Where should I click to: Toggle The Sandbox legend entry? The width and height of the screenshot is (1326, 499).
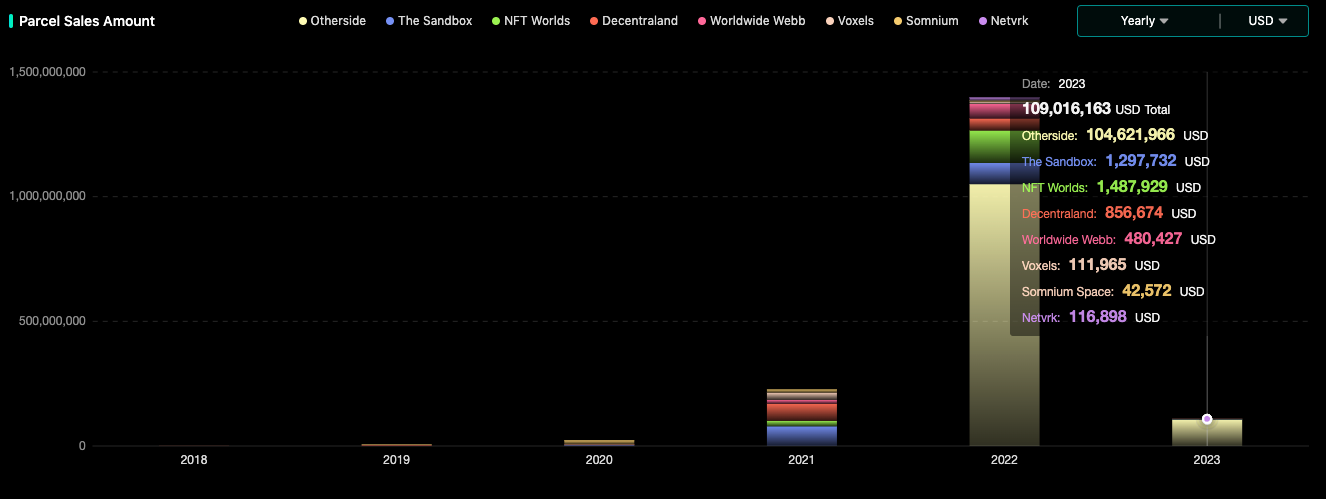(x=428, y=21)
